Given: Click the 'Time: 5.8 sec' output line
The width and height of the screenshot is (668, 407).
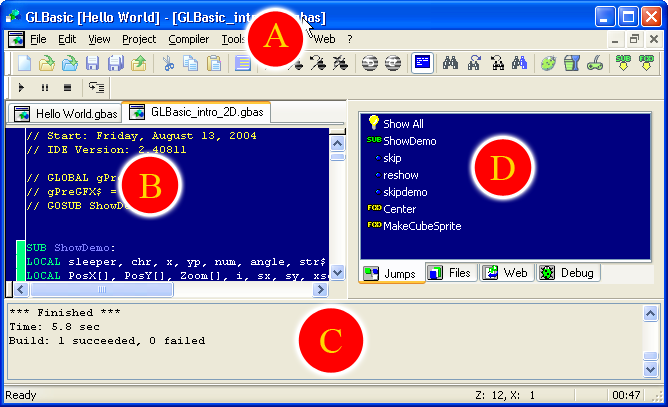Looking at the screenshot, I should [54, 327].
